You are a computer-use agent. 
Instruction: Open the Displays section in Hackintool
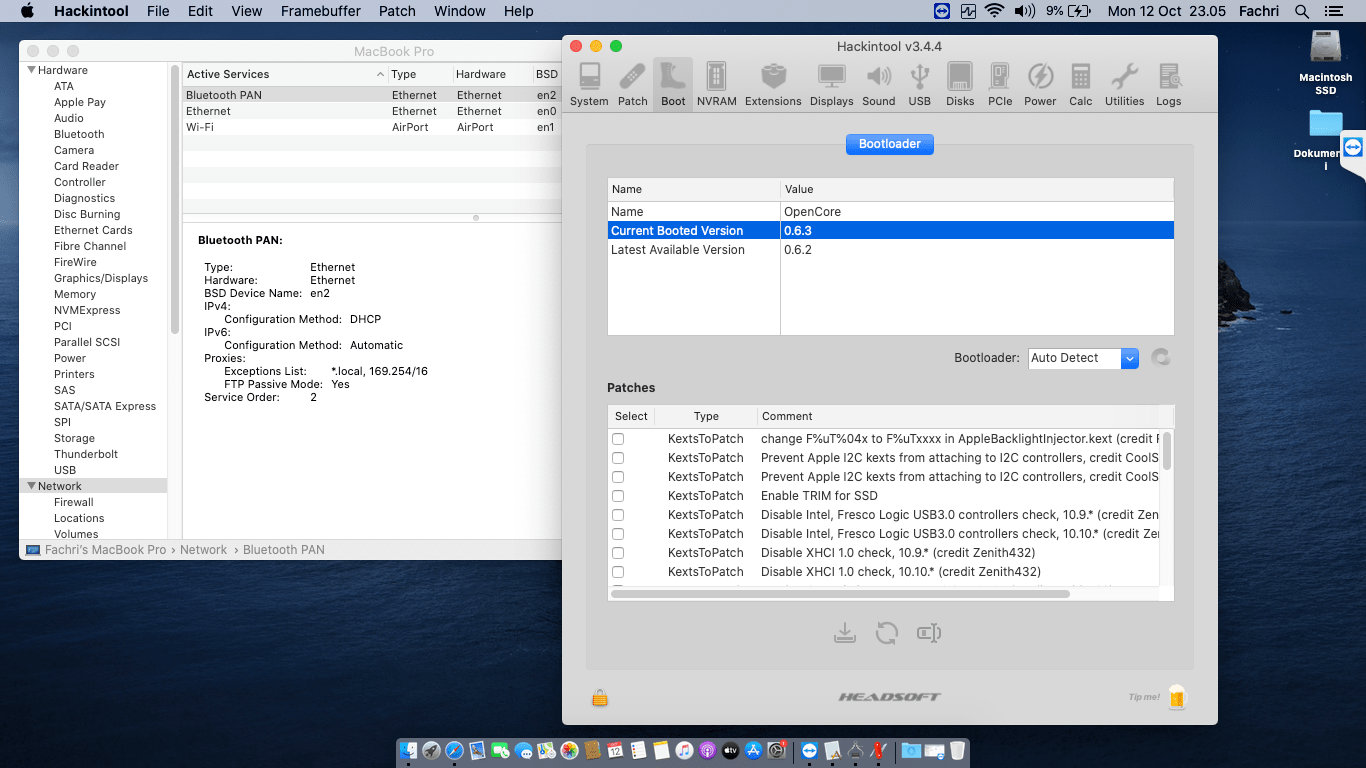(831, 84)
